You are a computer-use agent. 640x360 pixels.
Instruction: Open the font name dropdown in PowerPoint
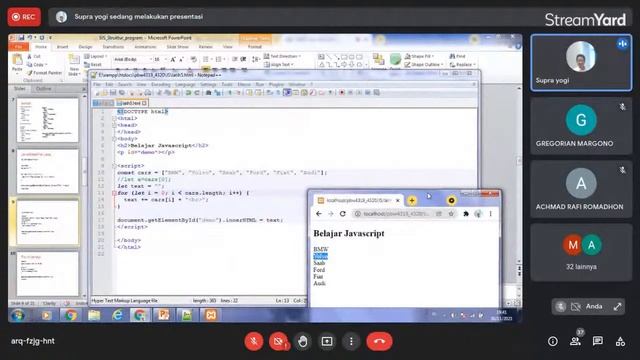[151, 60]
